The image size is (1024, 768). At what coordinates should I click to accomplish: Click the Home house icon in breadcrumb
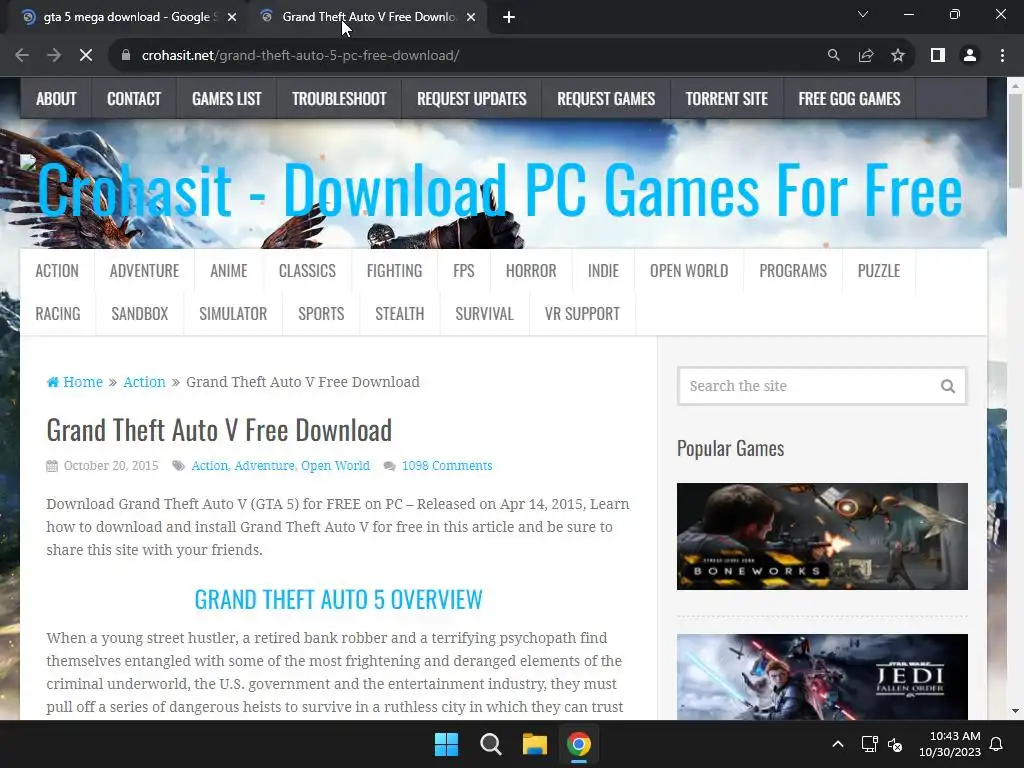pyautogui.click(x=53, y=382)
